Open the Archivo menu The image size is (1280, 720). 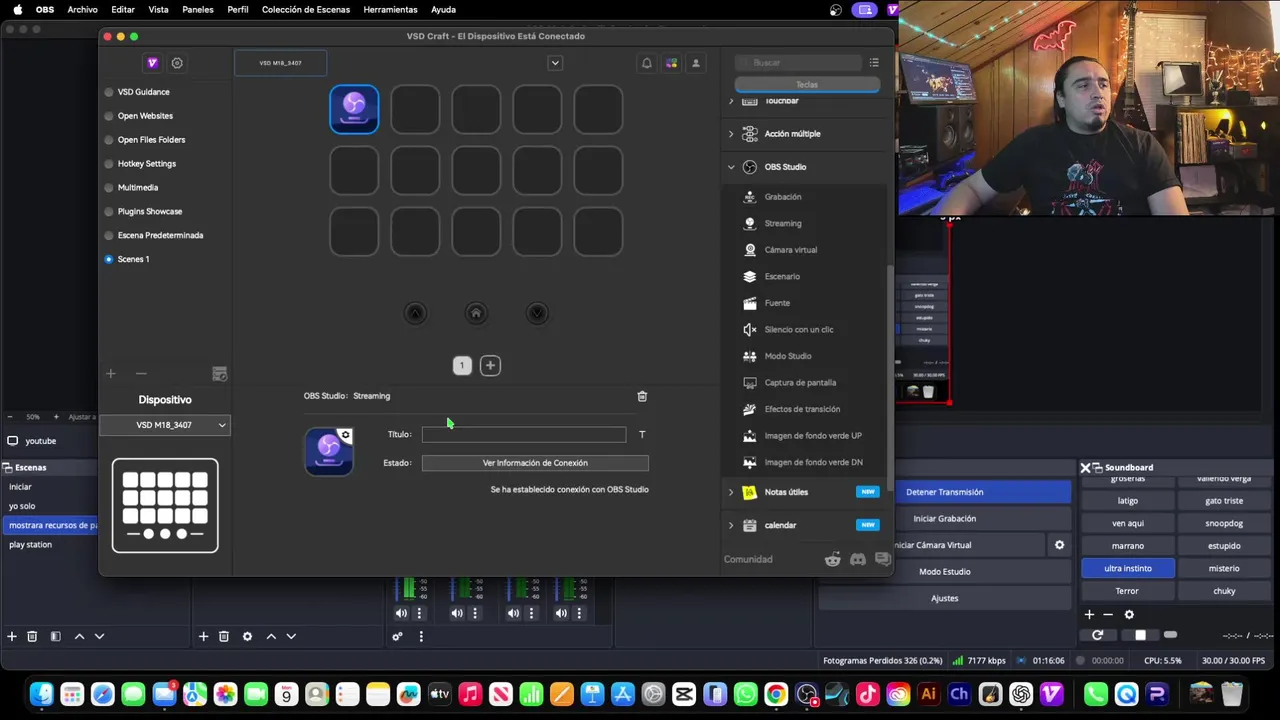coord(83,9)
